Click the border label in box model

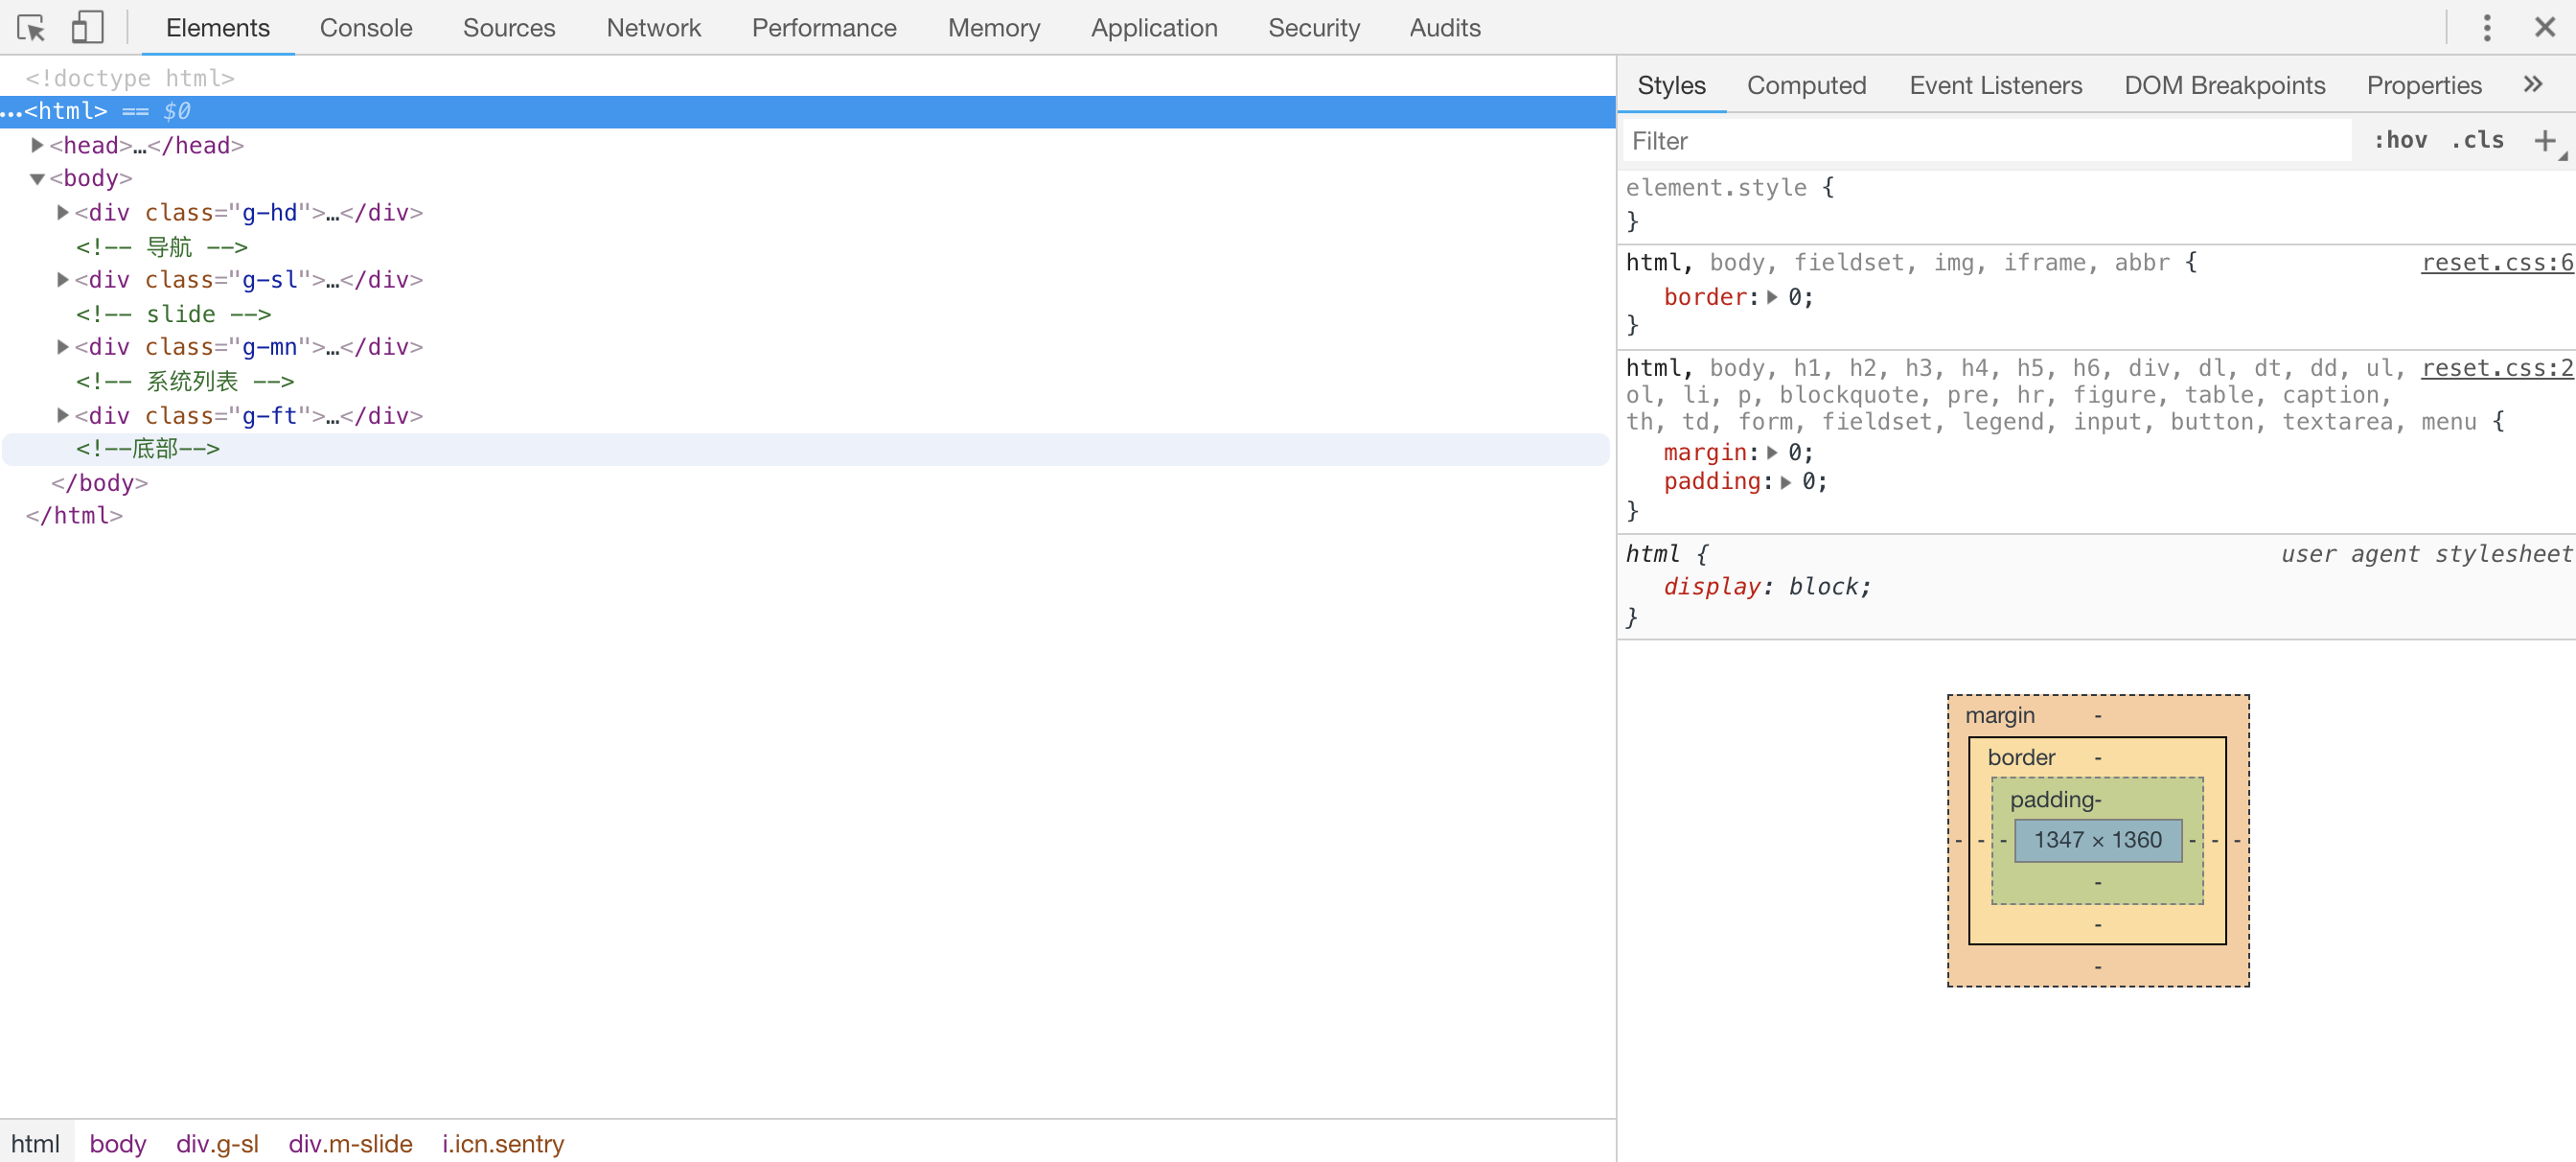point(2020,758)
